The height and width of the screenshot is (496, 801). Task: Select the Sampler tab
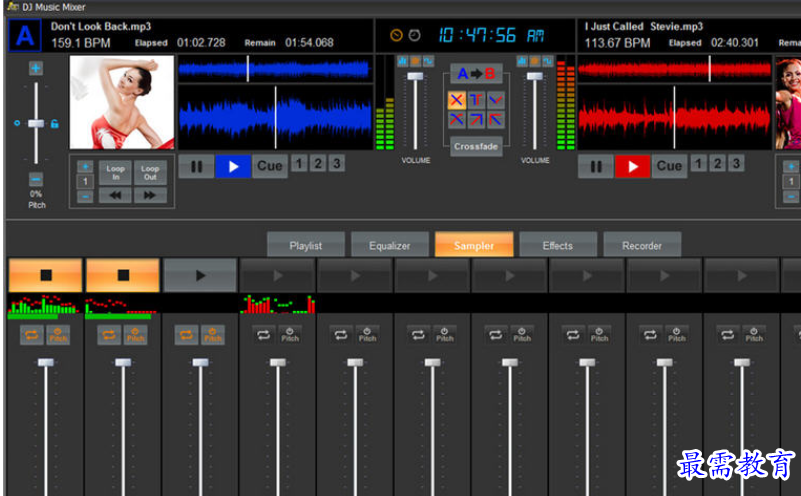point(474,245)
